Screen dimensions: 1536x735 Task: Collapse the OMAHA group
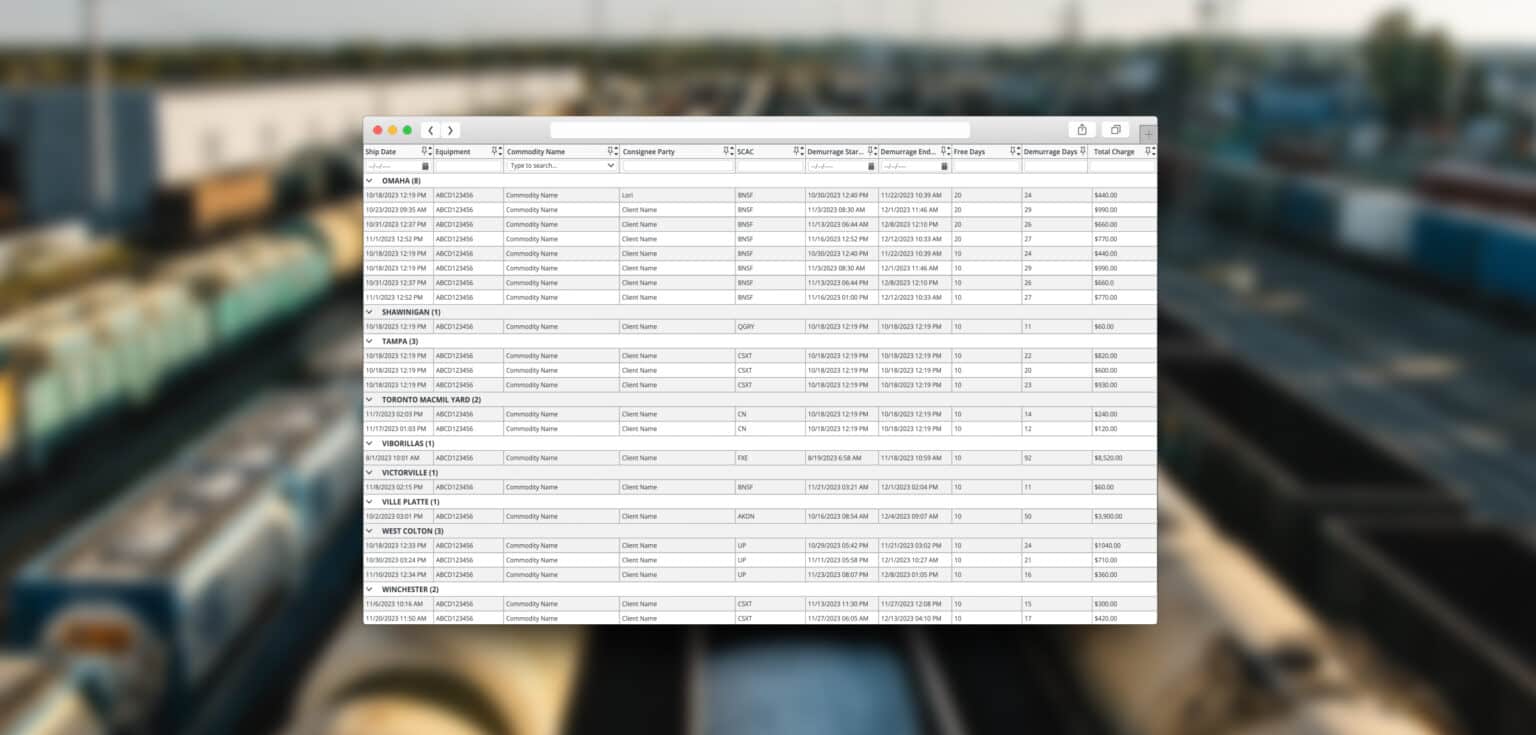click(370, 181)
